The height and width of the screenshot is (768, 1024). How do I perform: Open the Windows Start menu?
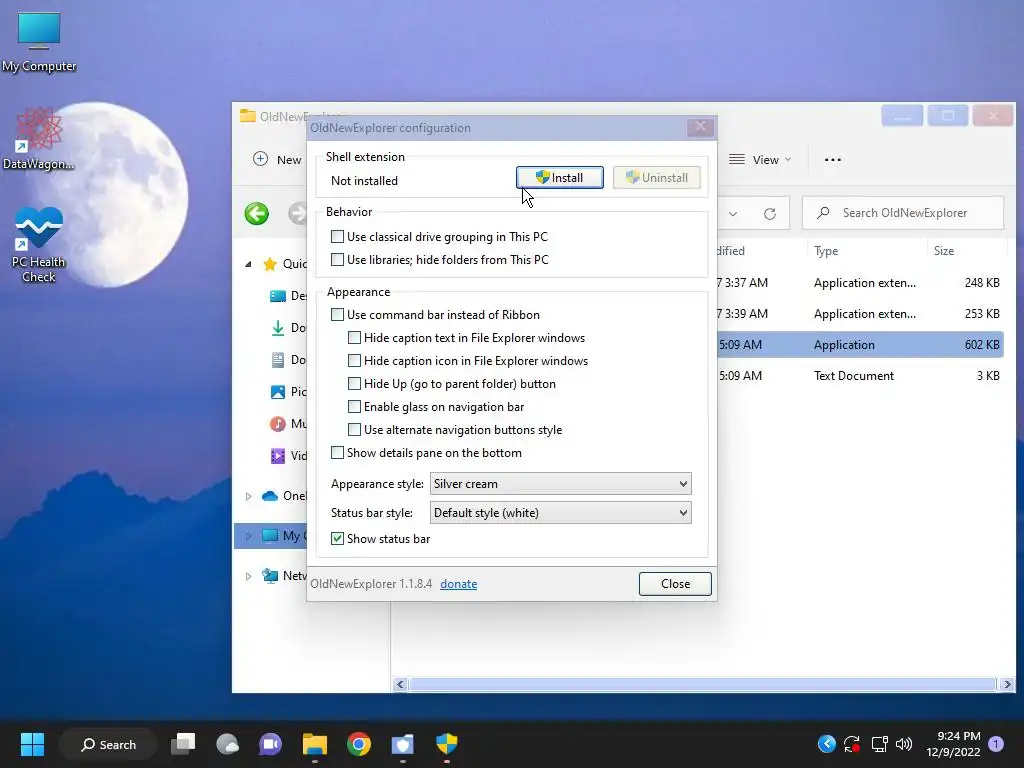click(x=32, y=744)
